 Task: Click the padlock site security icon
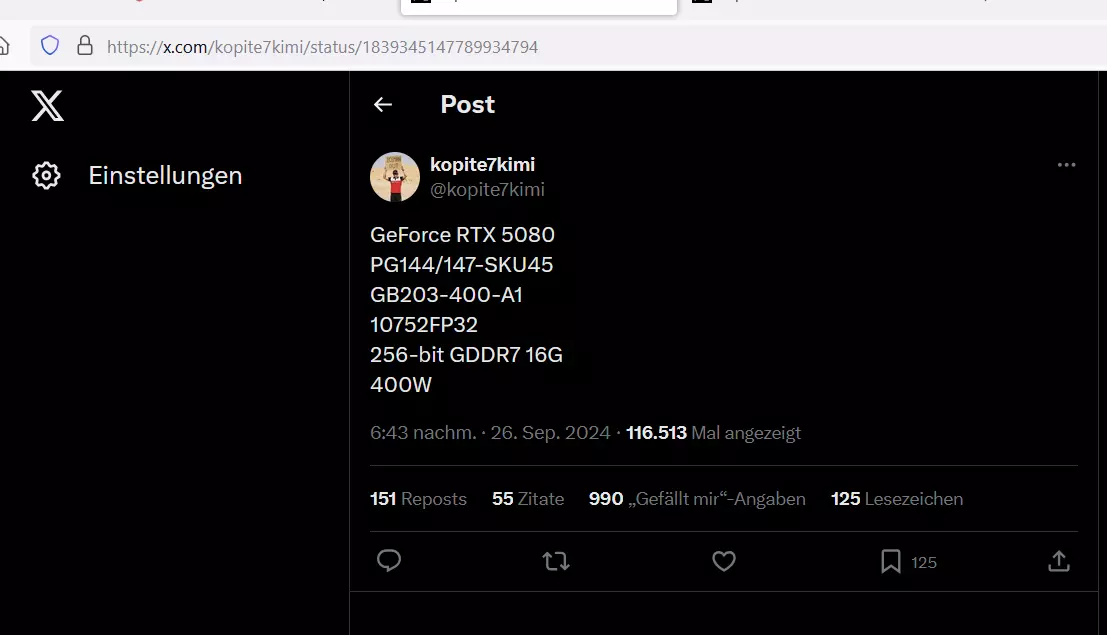pyautogui.click(x=85, y=46)
